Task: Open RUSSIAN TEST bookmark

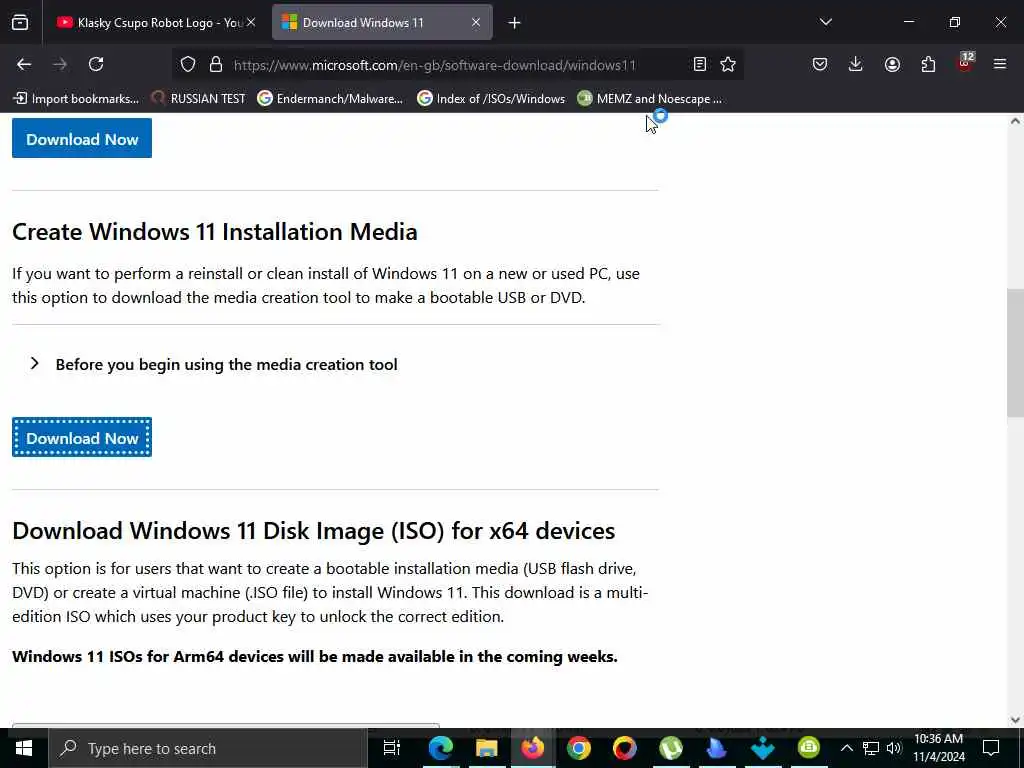Action: (198, 99)
